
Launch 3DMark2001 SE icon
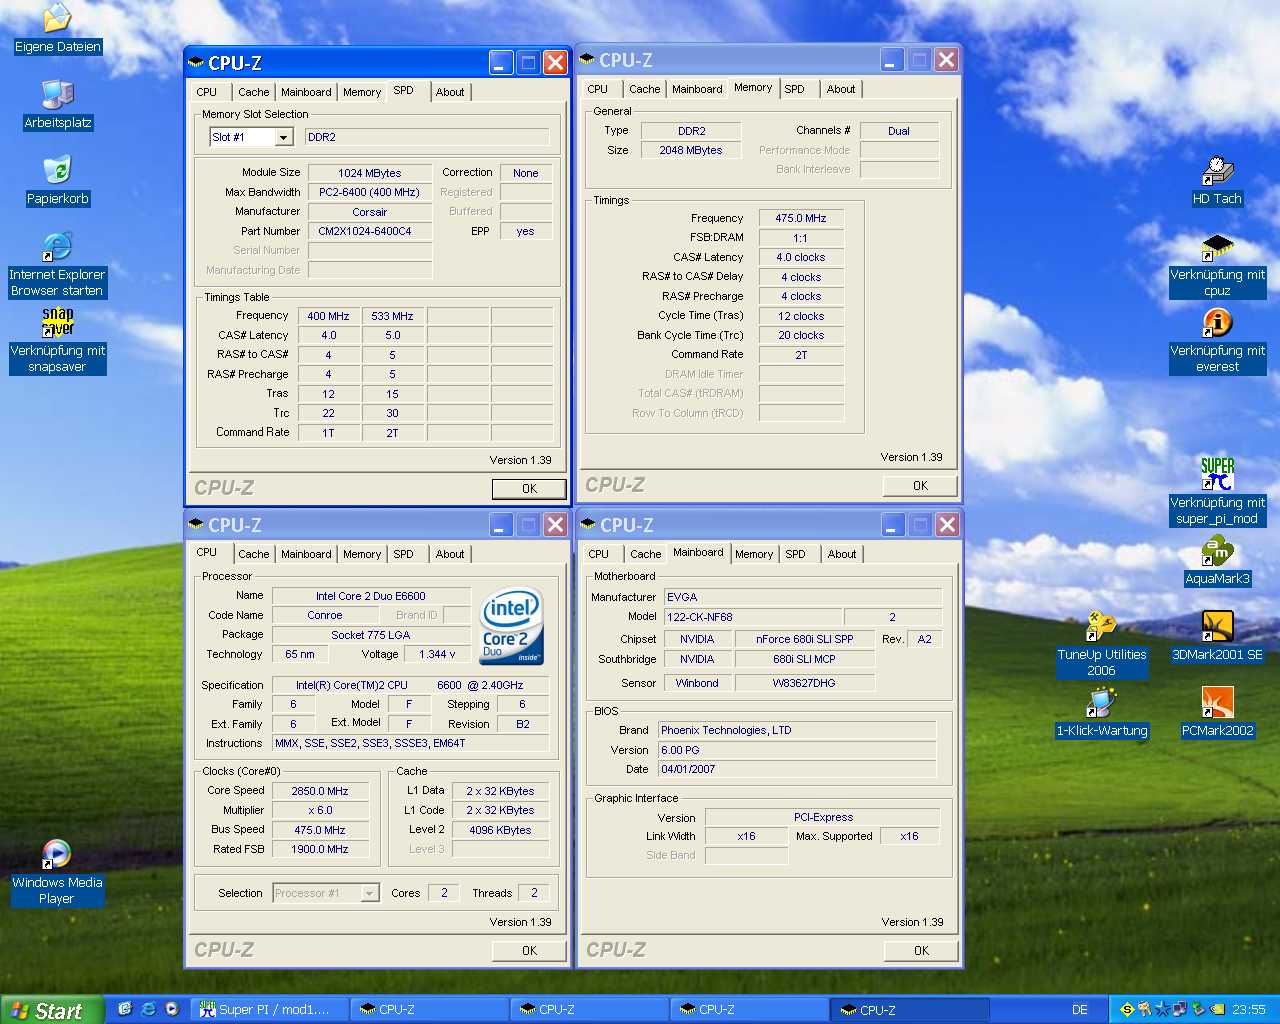point(1217,627)
